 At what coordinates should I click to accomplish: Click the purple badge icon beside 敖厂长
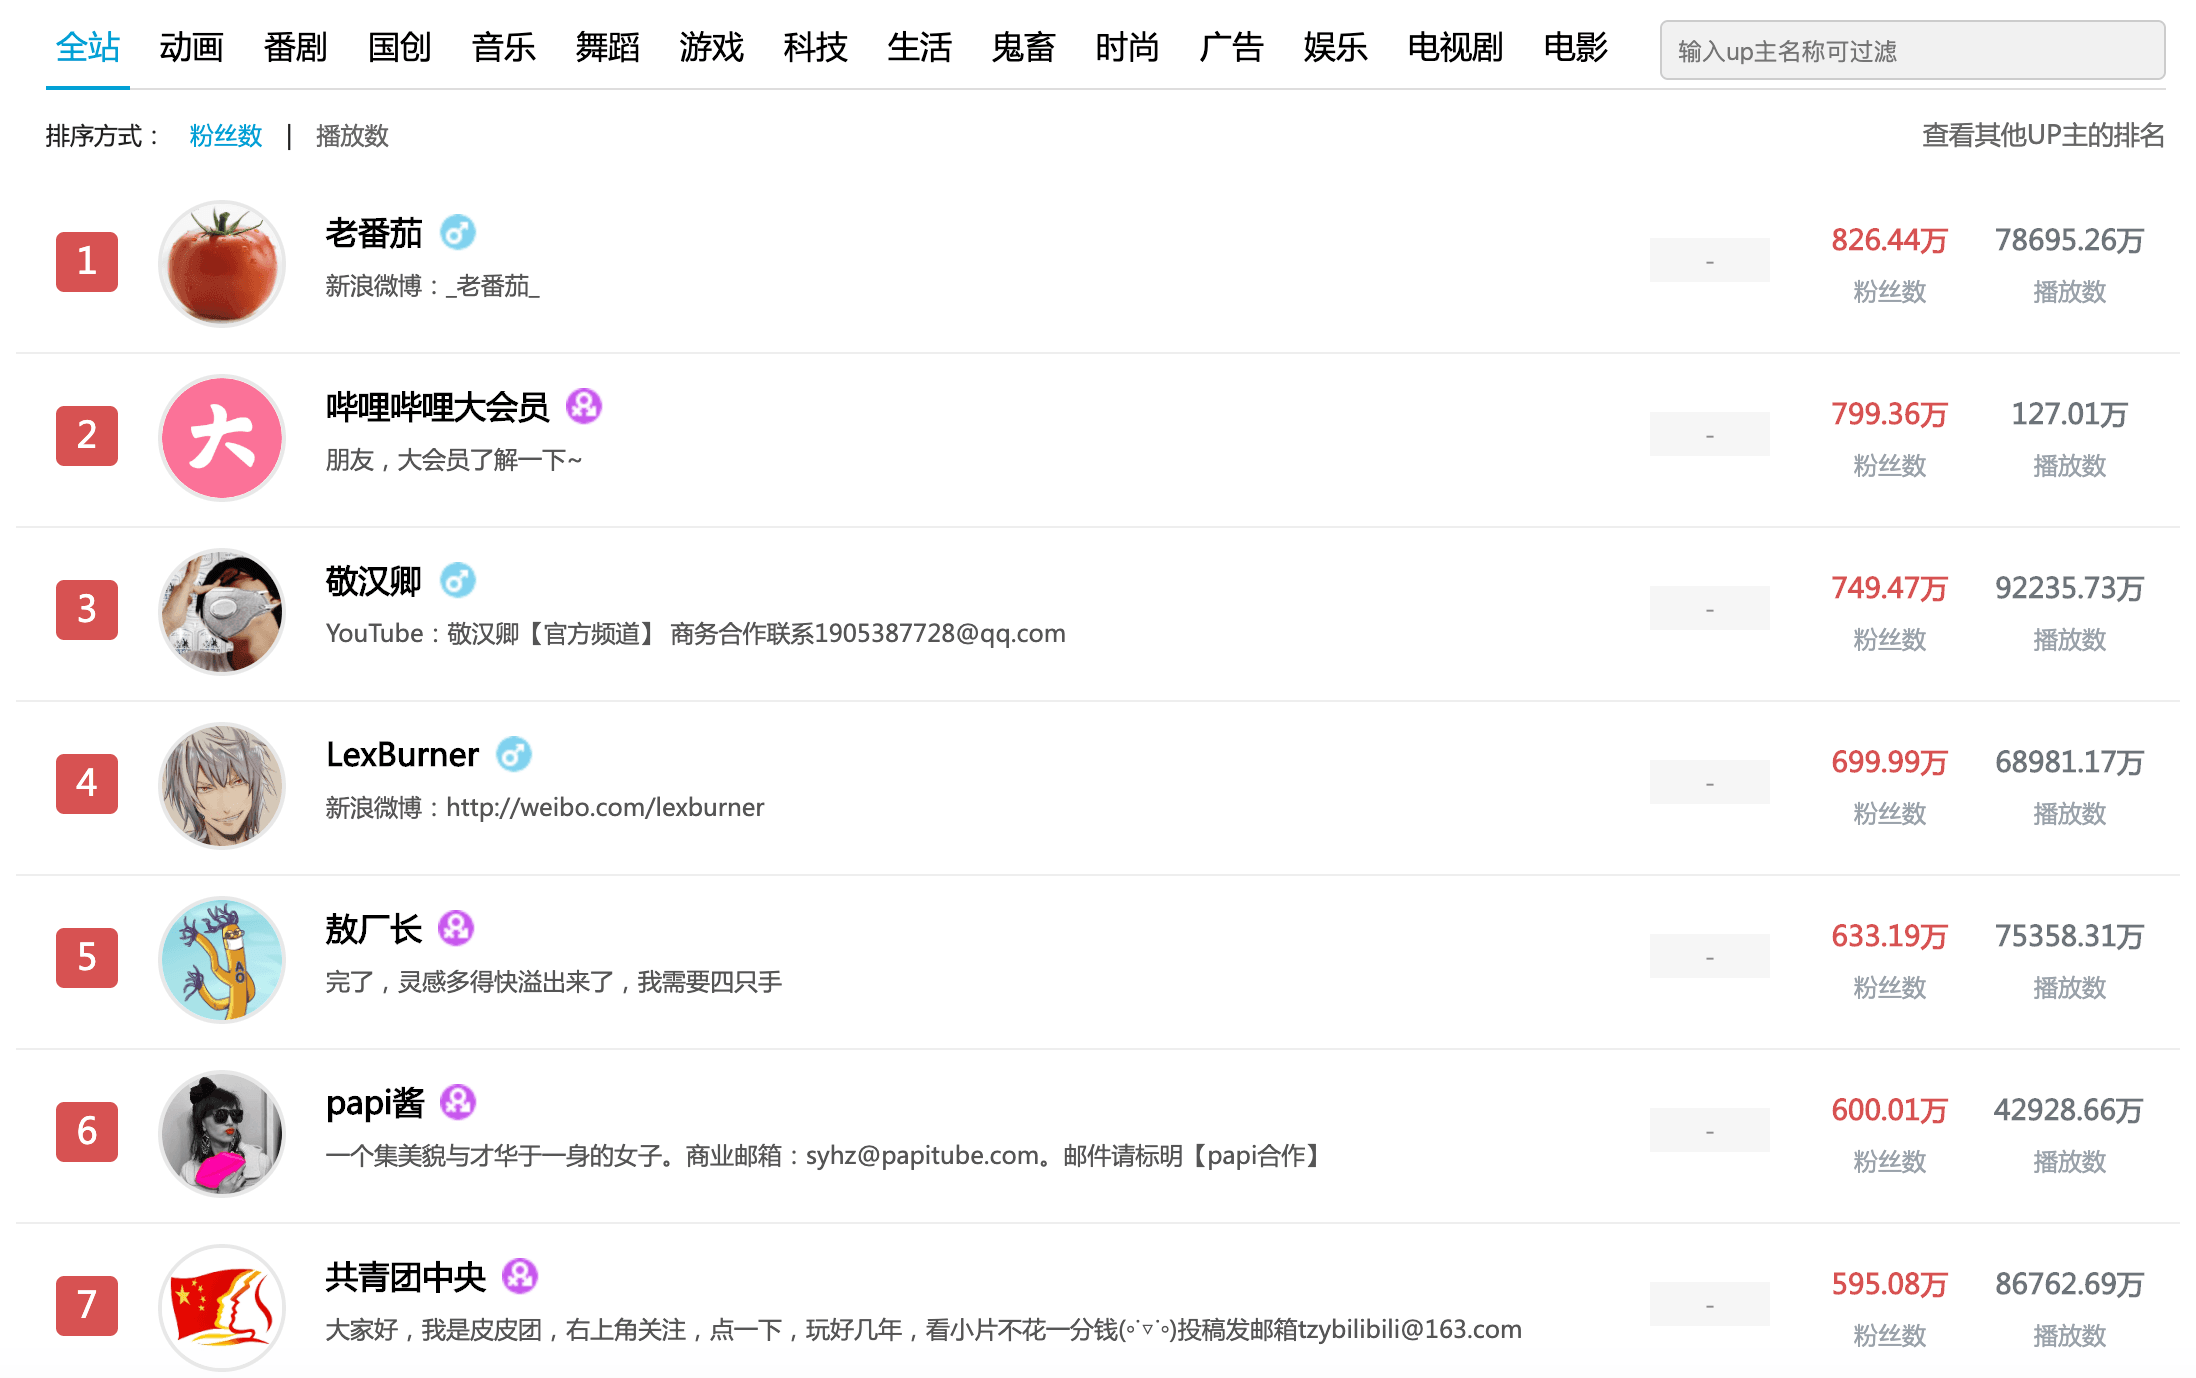point(456,928)
